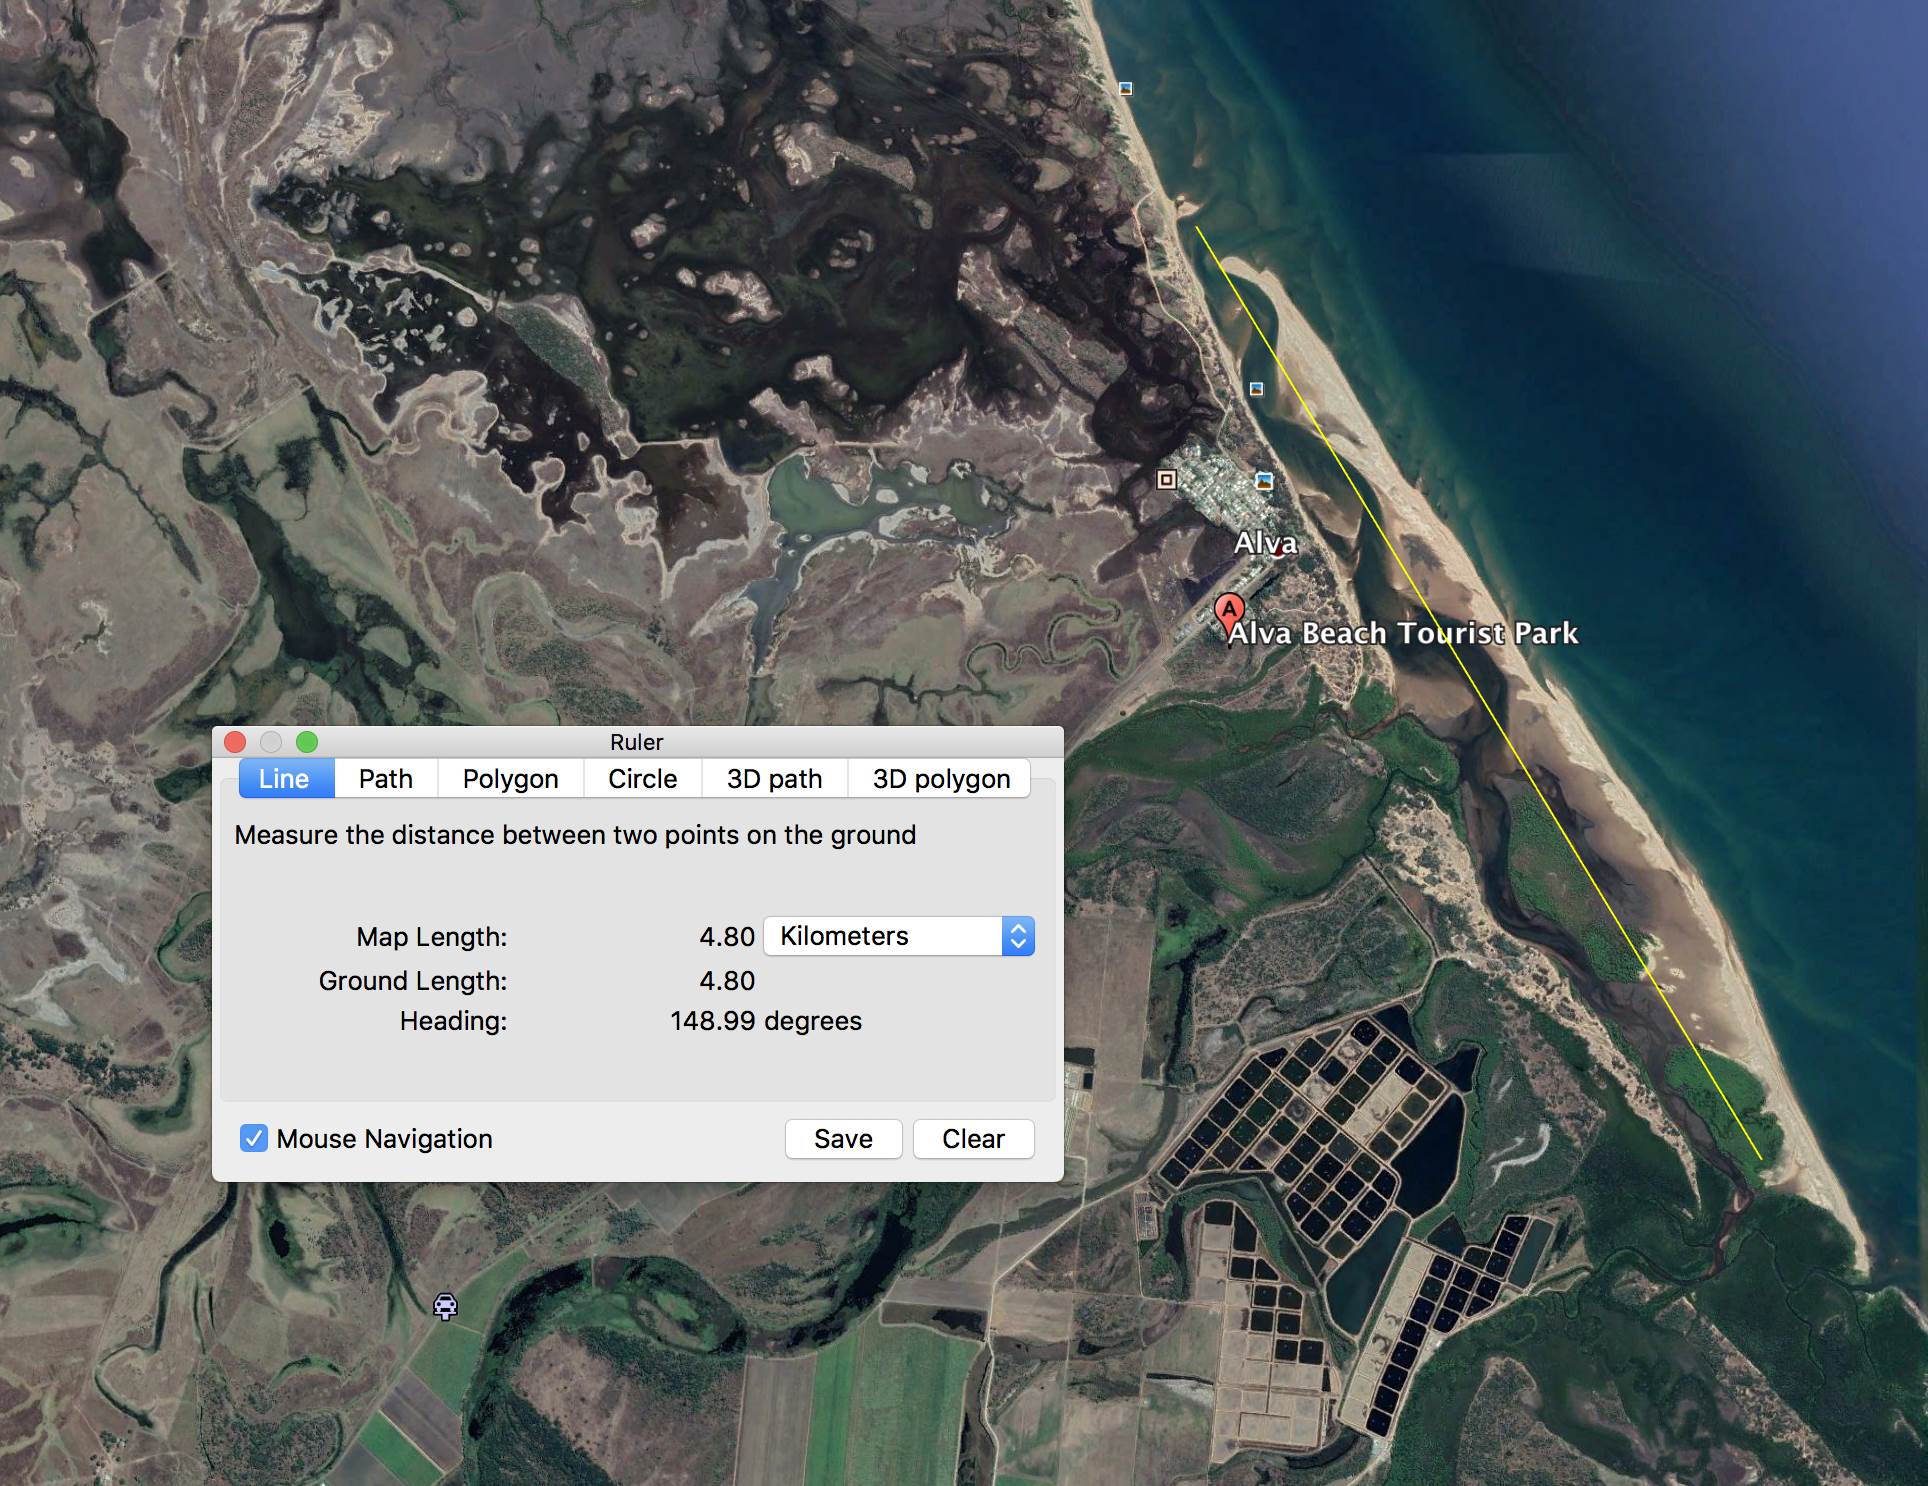Viewport: 1928px width, 1486px height.
Task: Close the Ruler window with red button
Action: click(x=235, y=742)
